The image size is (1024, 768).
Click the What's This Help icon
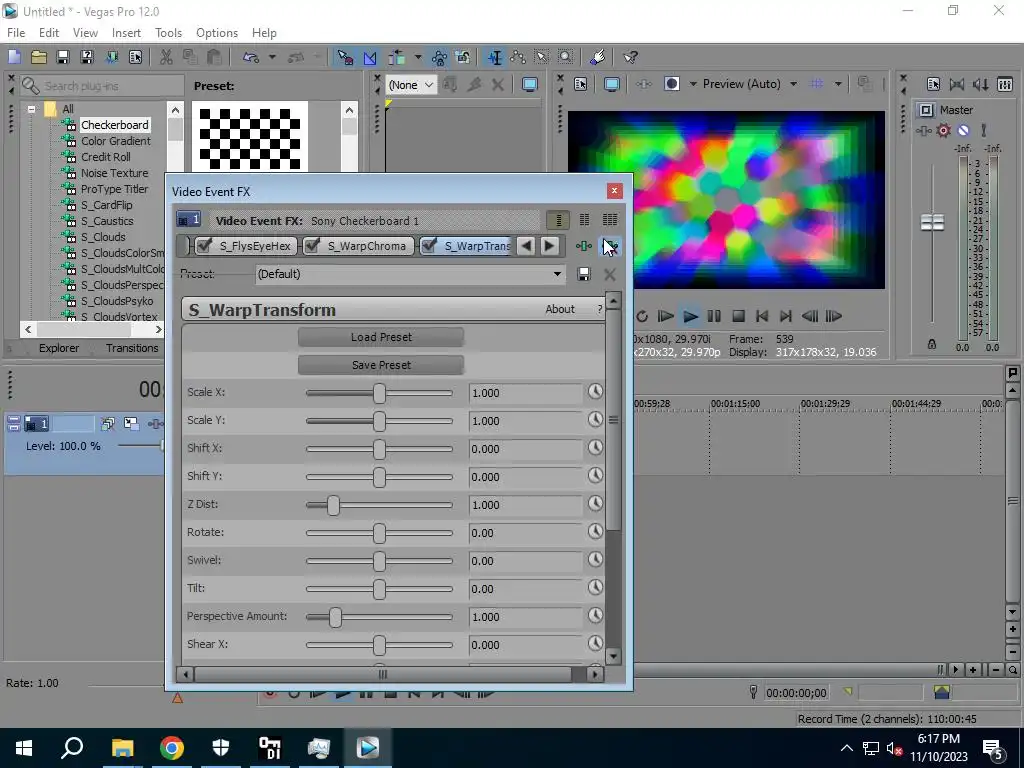click(x=630, y=57)
